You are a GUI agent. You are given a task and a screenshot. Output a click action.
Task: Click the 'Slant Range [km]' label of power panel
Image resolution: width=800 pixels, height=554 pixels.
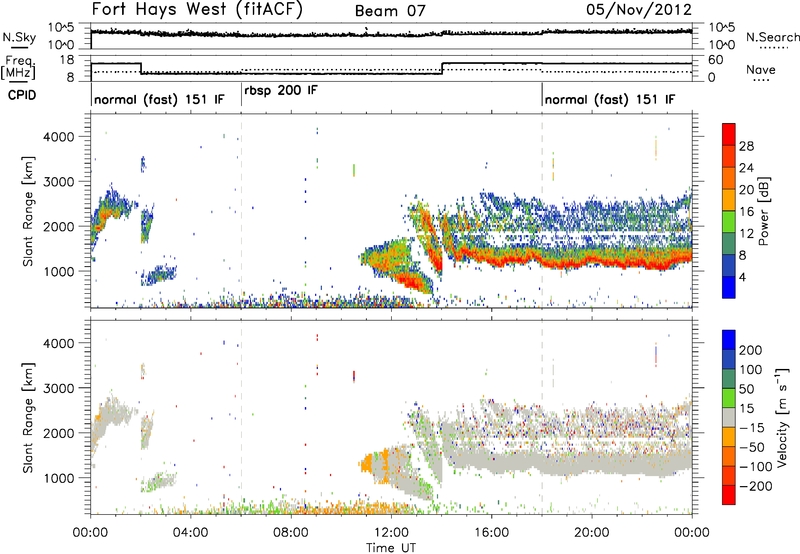[x=28, y=211]
